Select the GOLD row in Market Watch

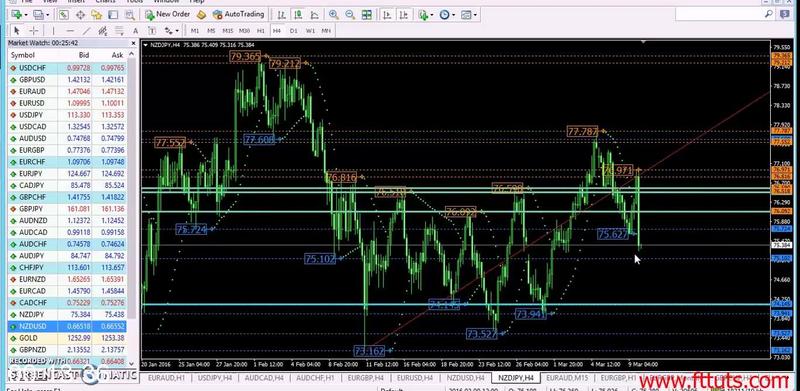click(67, 338)
